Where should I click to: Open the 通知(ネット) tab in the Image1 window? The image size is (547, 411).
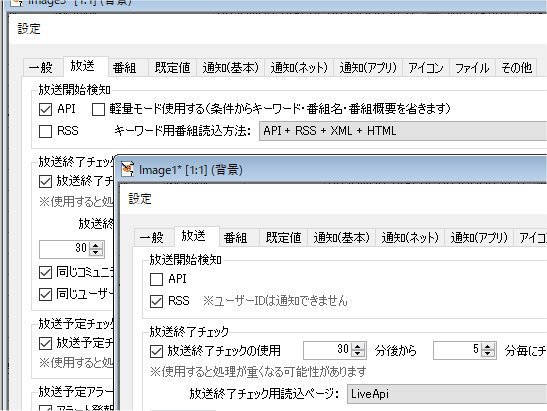click(410, 238)
